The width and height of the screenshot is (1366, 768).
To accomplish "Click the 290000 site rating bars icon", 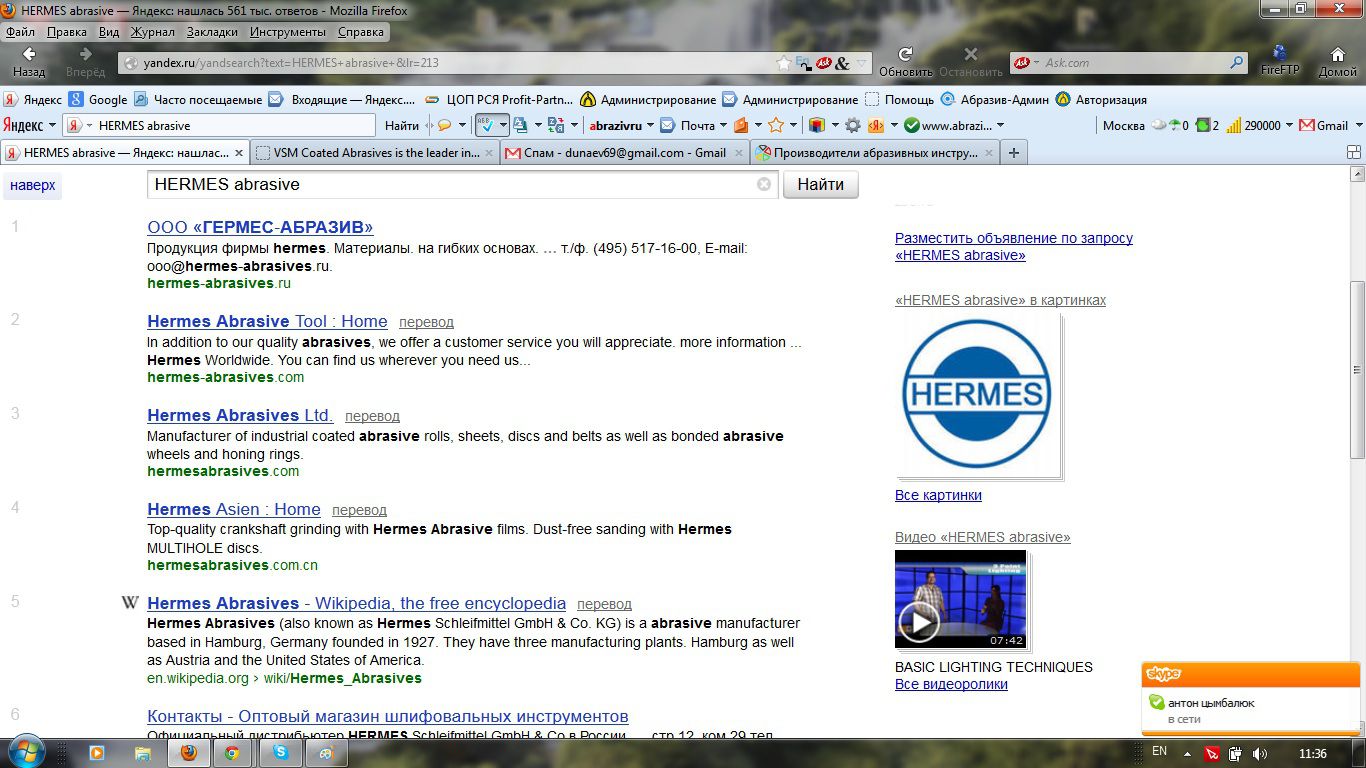I will coord(1233,125).
